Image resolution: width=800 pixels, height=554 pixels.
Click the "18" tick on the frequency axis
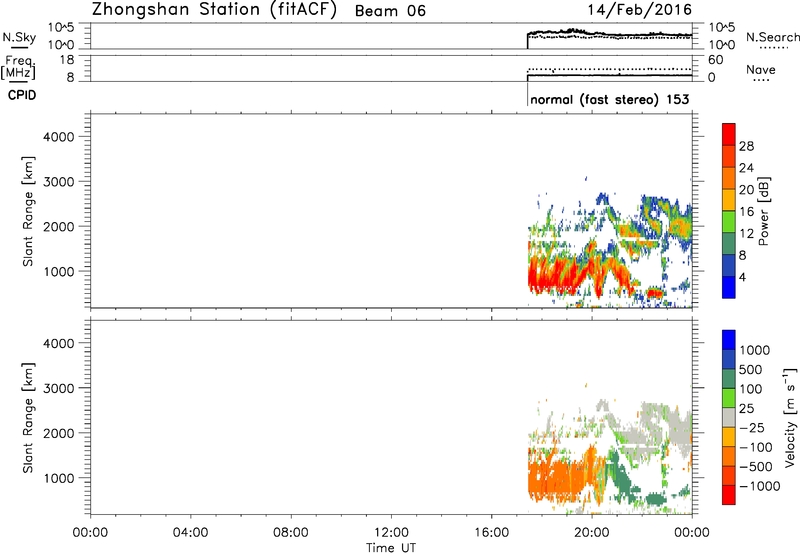click(x=67, y=60)
